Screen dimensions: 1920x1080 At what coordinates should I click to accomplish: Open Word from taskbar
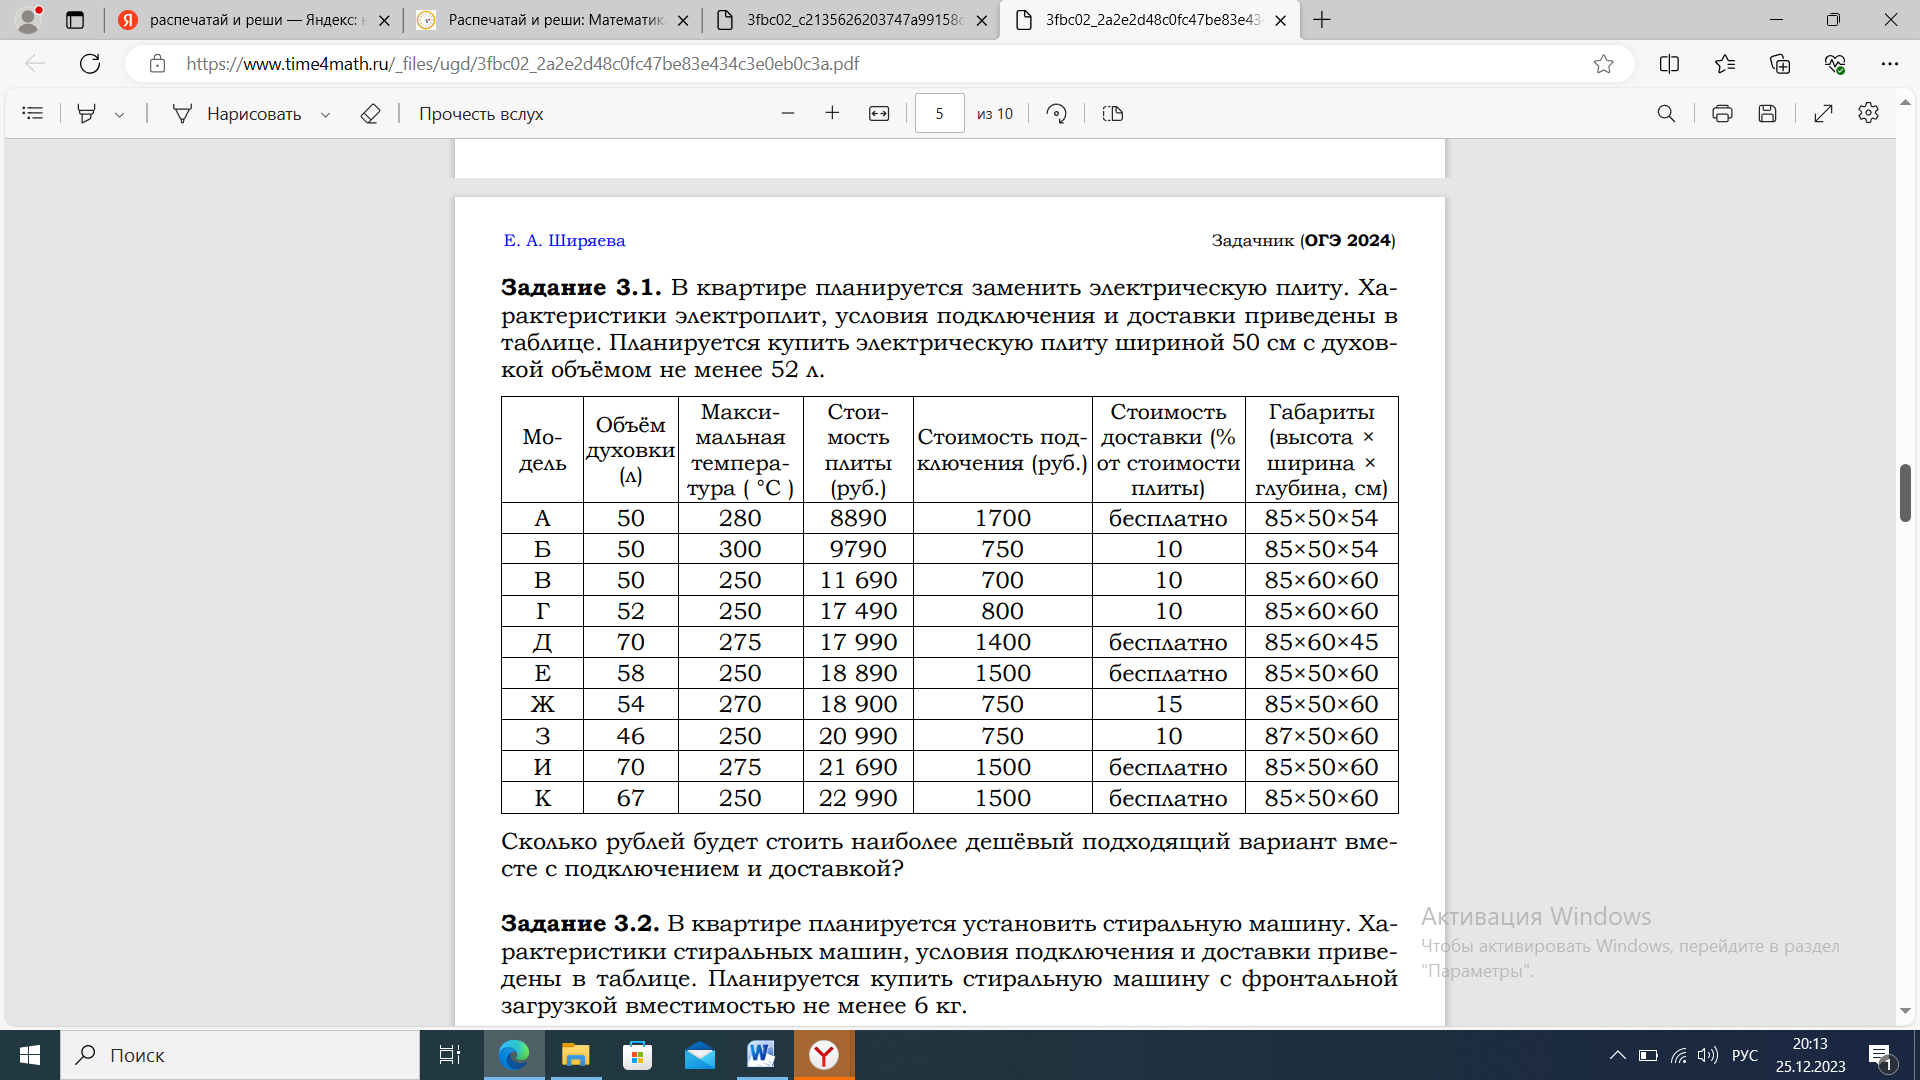click(761, 1055)
